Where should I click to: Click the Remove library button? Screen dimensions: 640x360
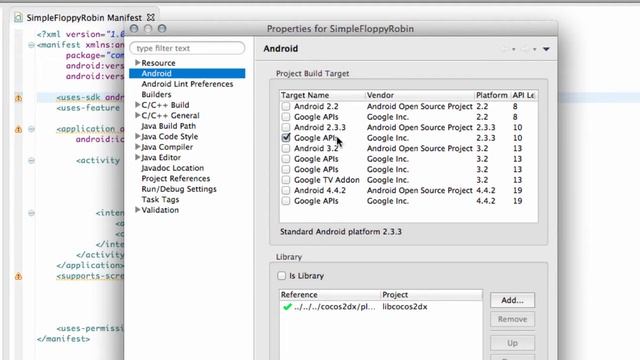click(x=512, y=319)
